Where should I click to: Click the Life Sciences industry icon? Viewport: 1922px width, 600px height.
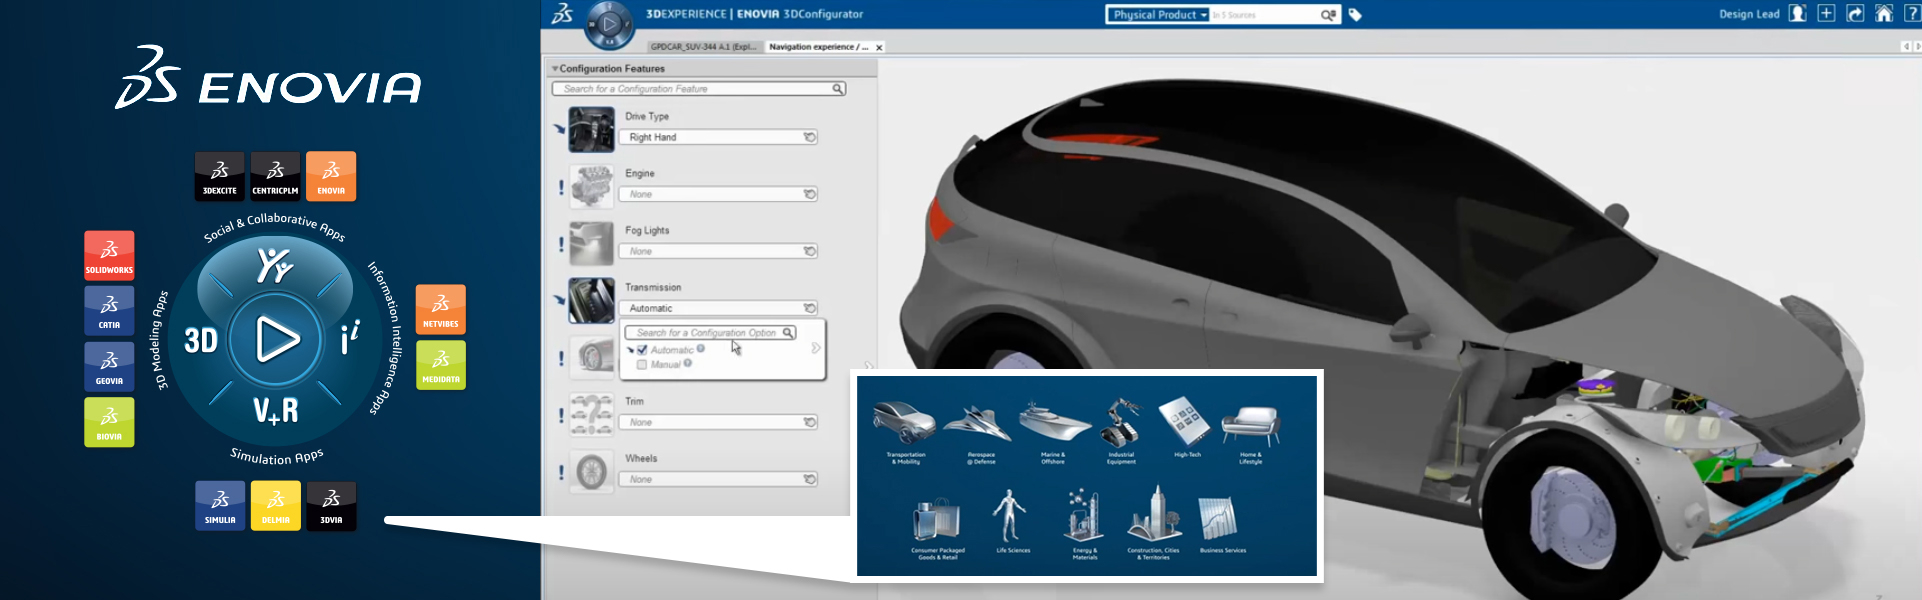(1010, 516)
